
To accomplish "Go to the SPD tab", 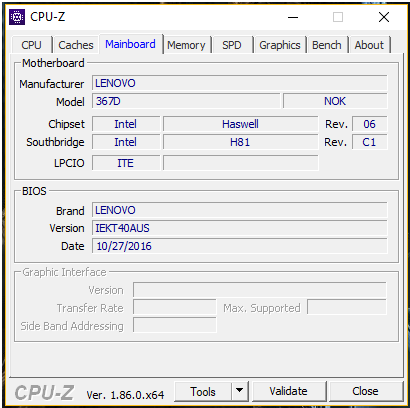I will [x=232, y=45].
